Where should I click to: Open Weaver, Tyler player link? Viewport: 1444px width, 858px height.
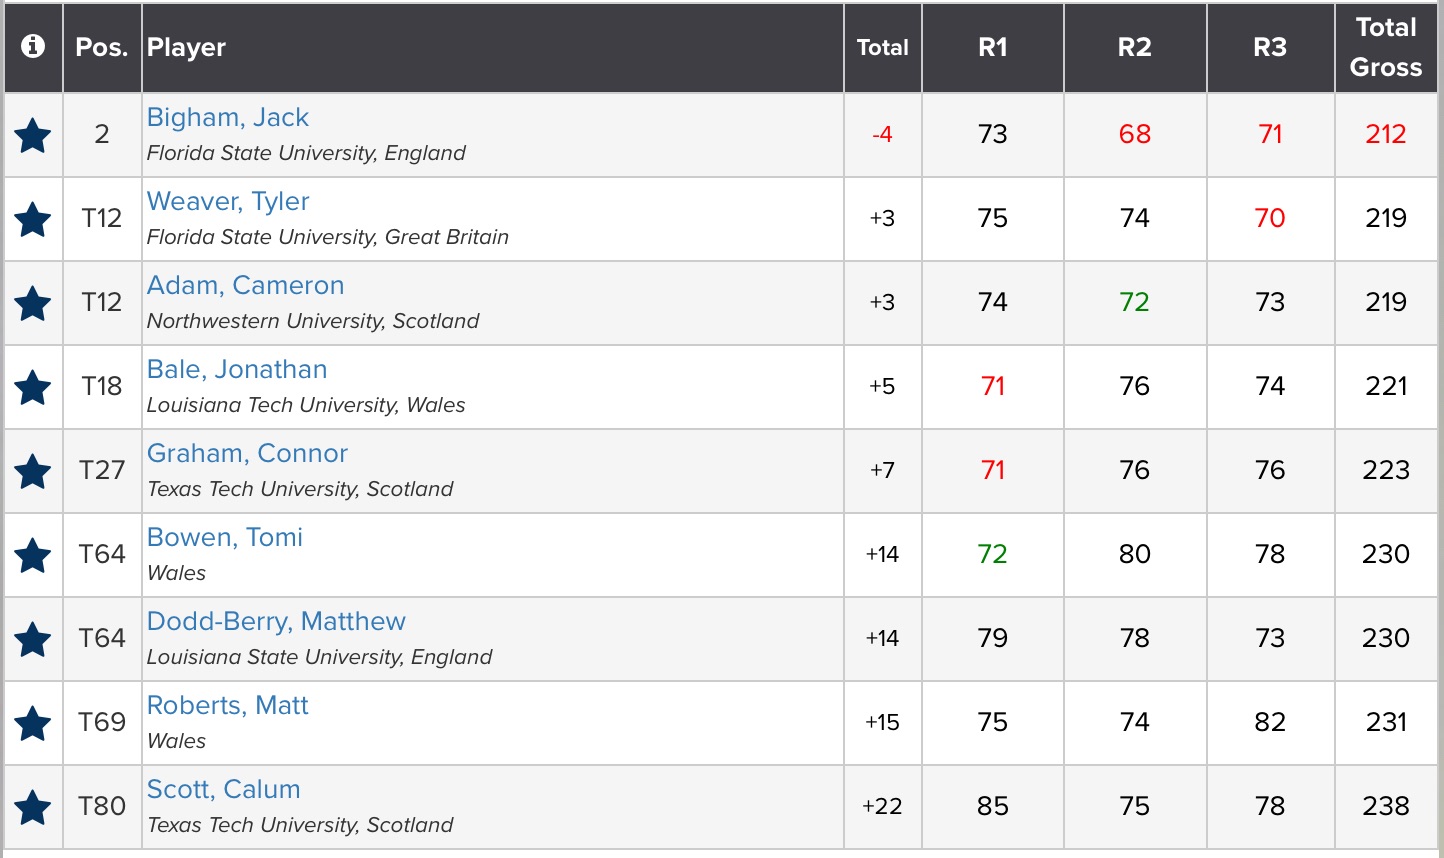click(228, 202)
